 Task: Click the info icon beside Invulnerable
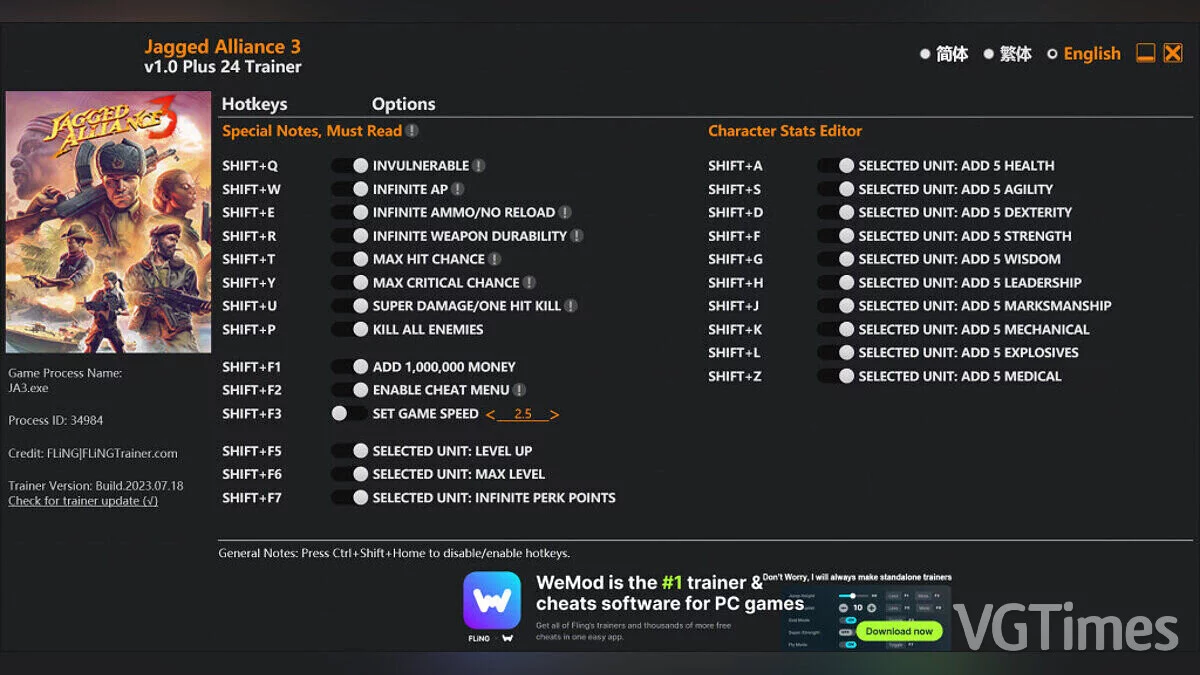[x=479, y=166]
